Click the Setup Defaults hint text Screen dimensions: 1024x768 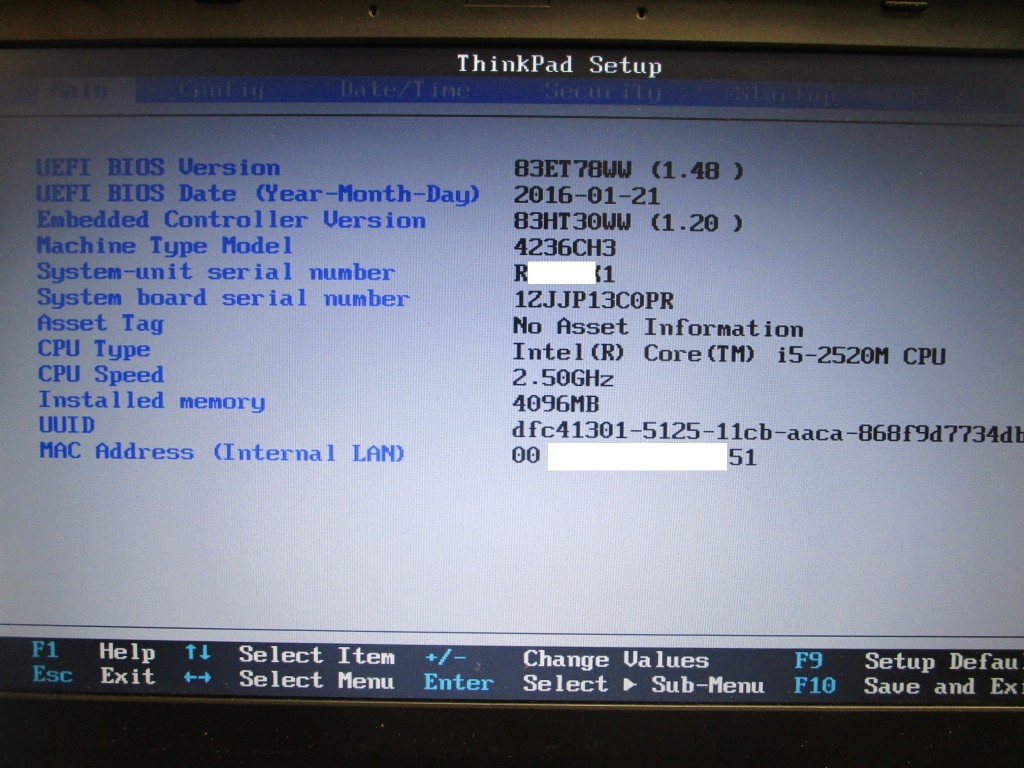(944, 662)
